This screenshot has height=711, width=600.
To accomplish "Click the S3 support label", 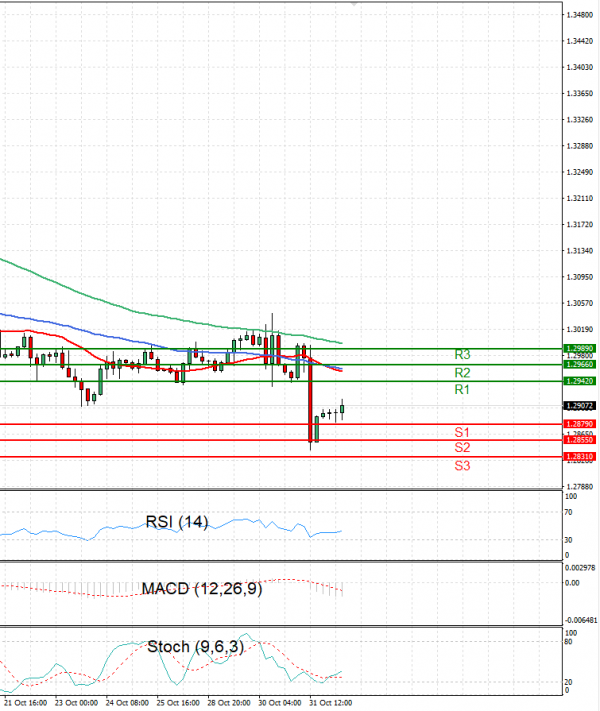I will 462,466.
